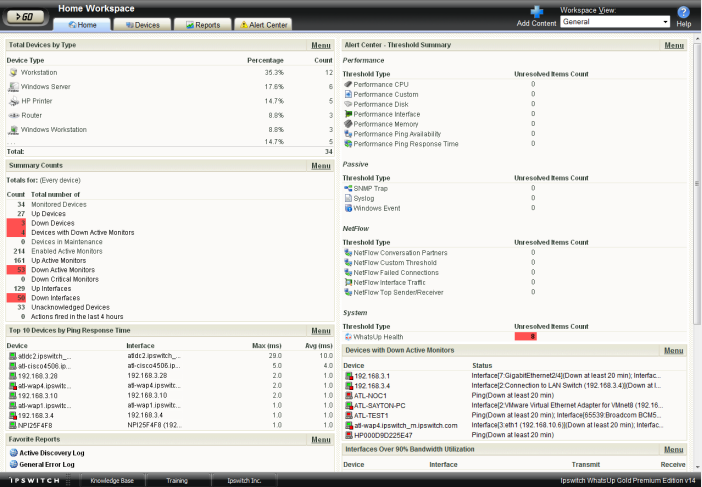Click the Help question mark icon

click(x=683, y=12)
